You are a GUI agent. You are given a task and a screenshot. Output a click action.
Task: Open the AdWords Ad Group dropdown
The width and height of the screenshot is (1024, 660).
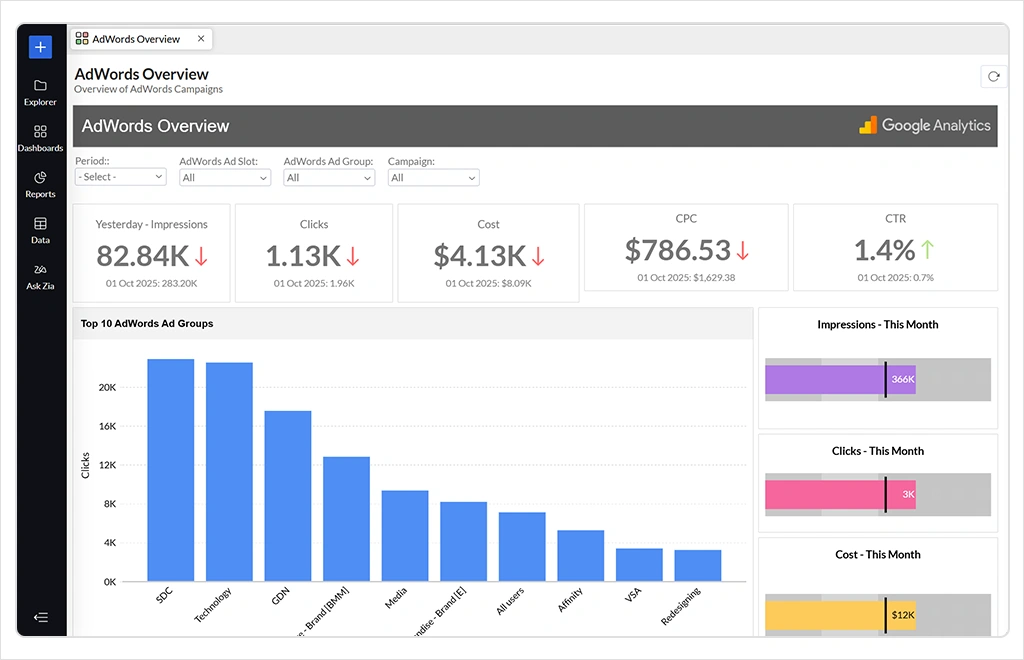pyautogui.click(x=329, y=178)
